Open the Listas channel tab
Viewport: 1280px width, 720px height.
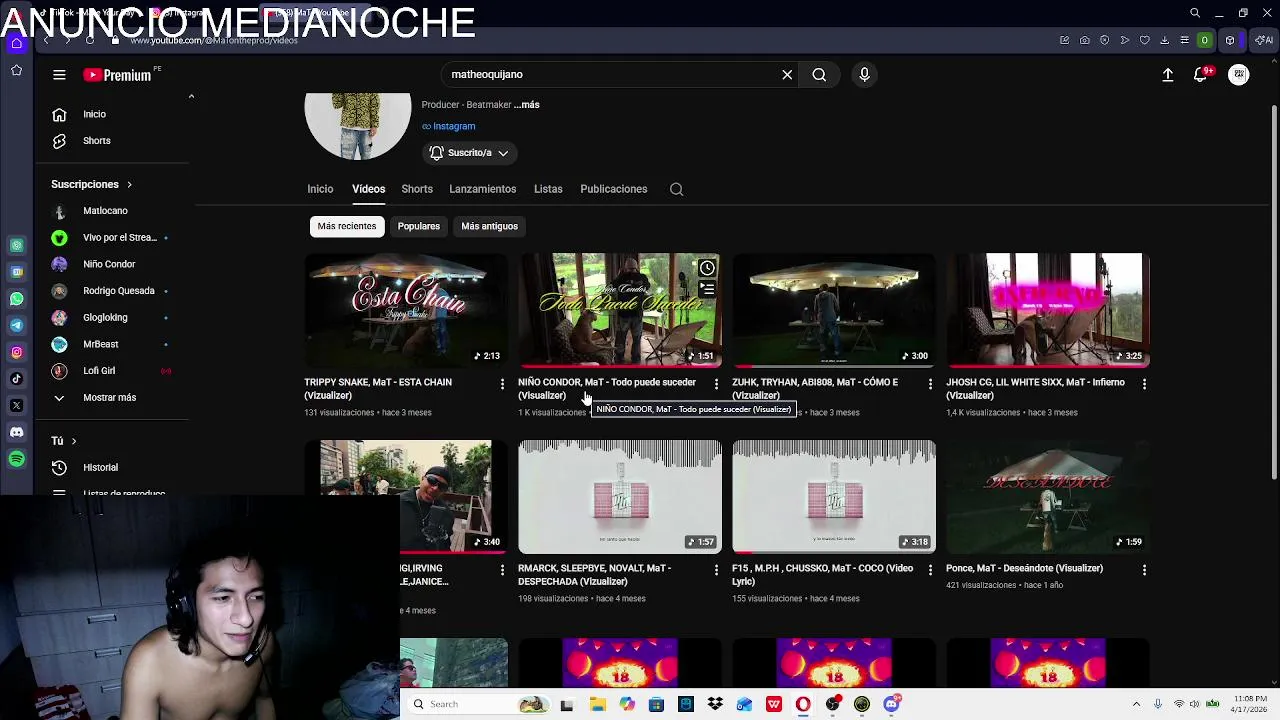tap(548, 189)
